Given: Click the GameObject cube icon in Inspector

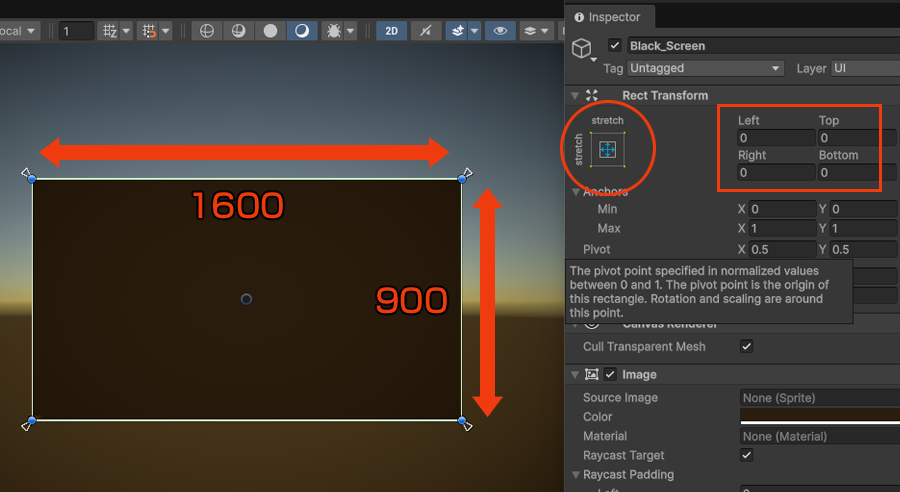Looking at the screenshot, I should click(x=581, y=48).
